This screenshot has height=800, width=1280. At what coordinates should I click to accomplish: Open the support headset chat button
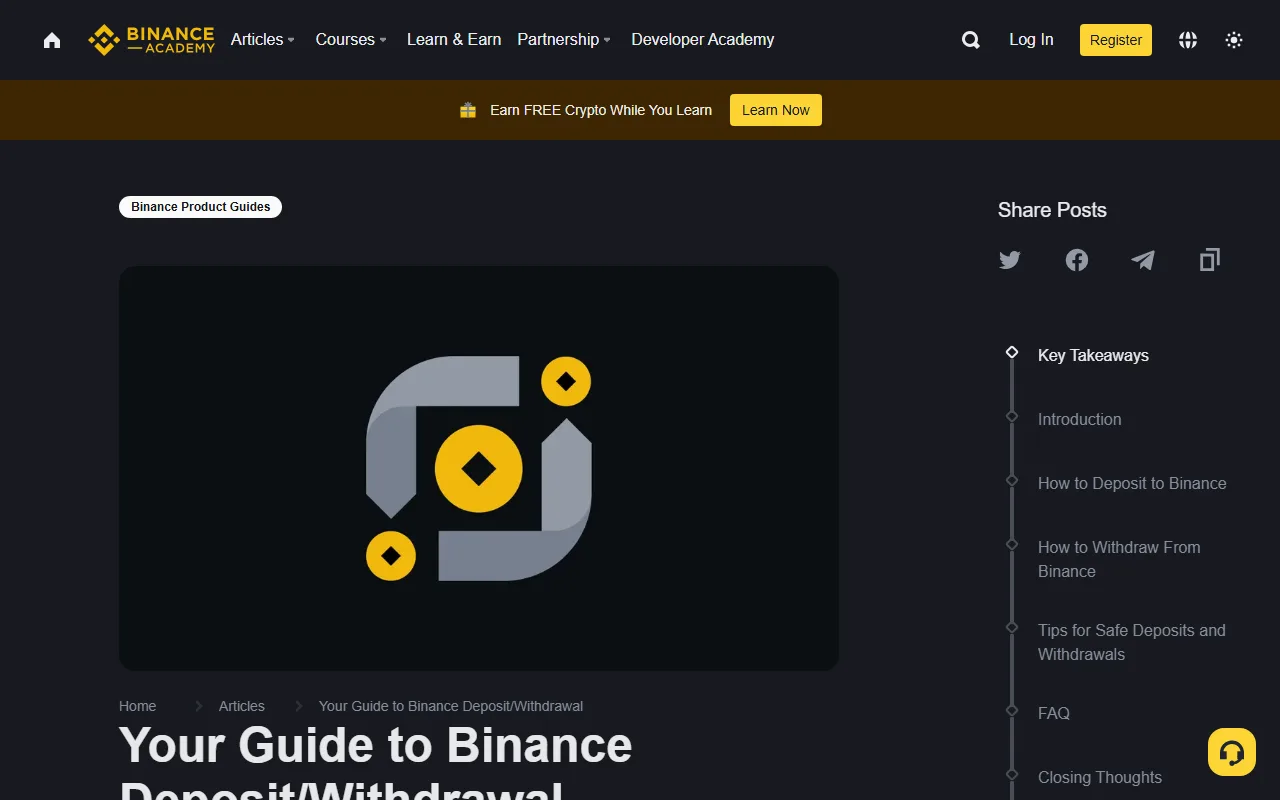(1232, 752)
